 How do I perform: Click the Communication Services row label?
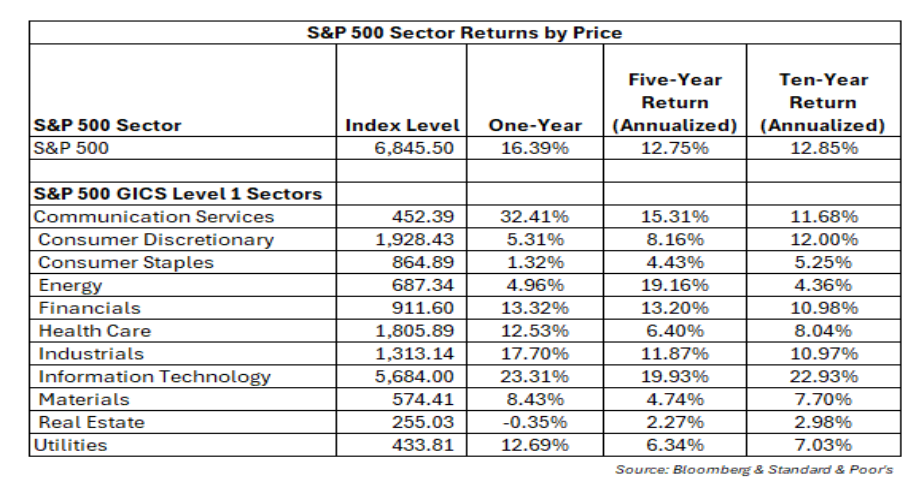(153, 216)
